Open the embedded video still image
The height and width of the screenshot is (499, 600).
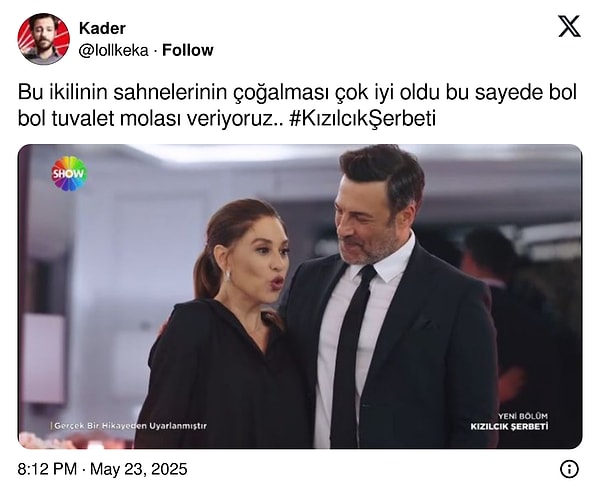pos(300,296)
